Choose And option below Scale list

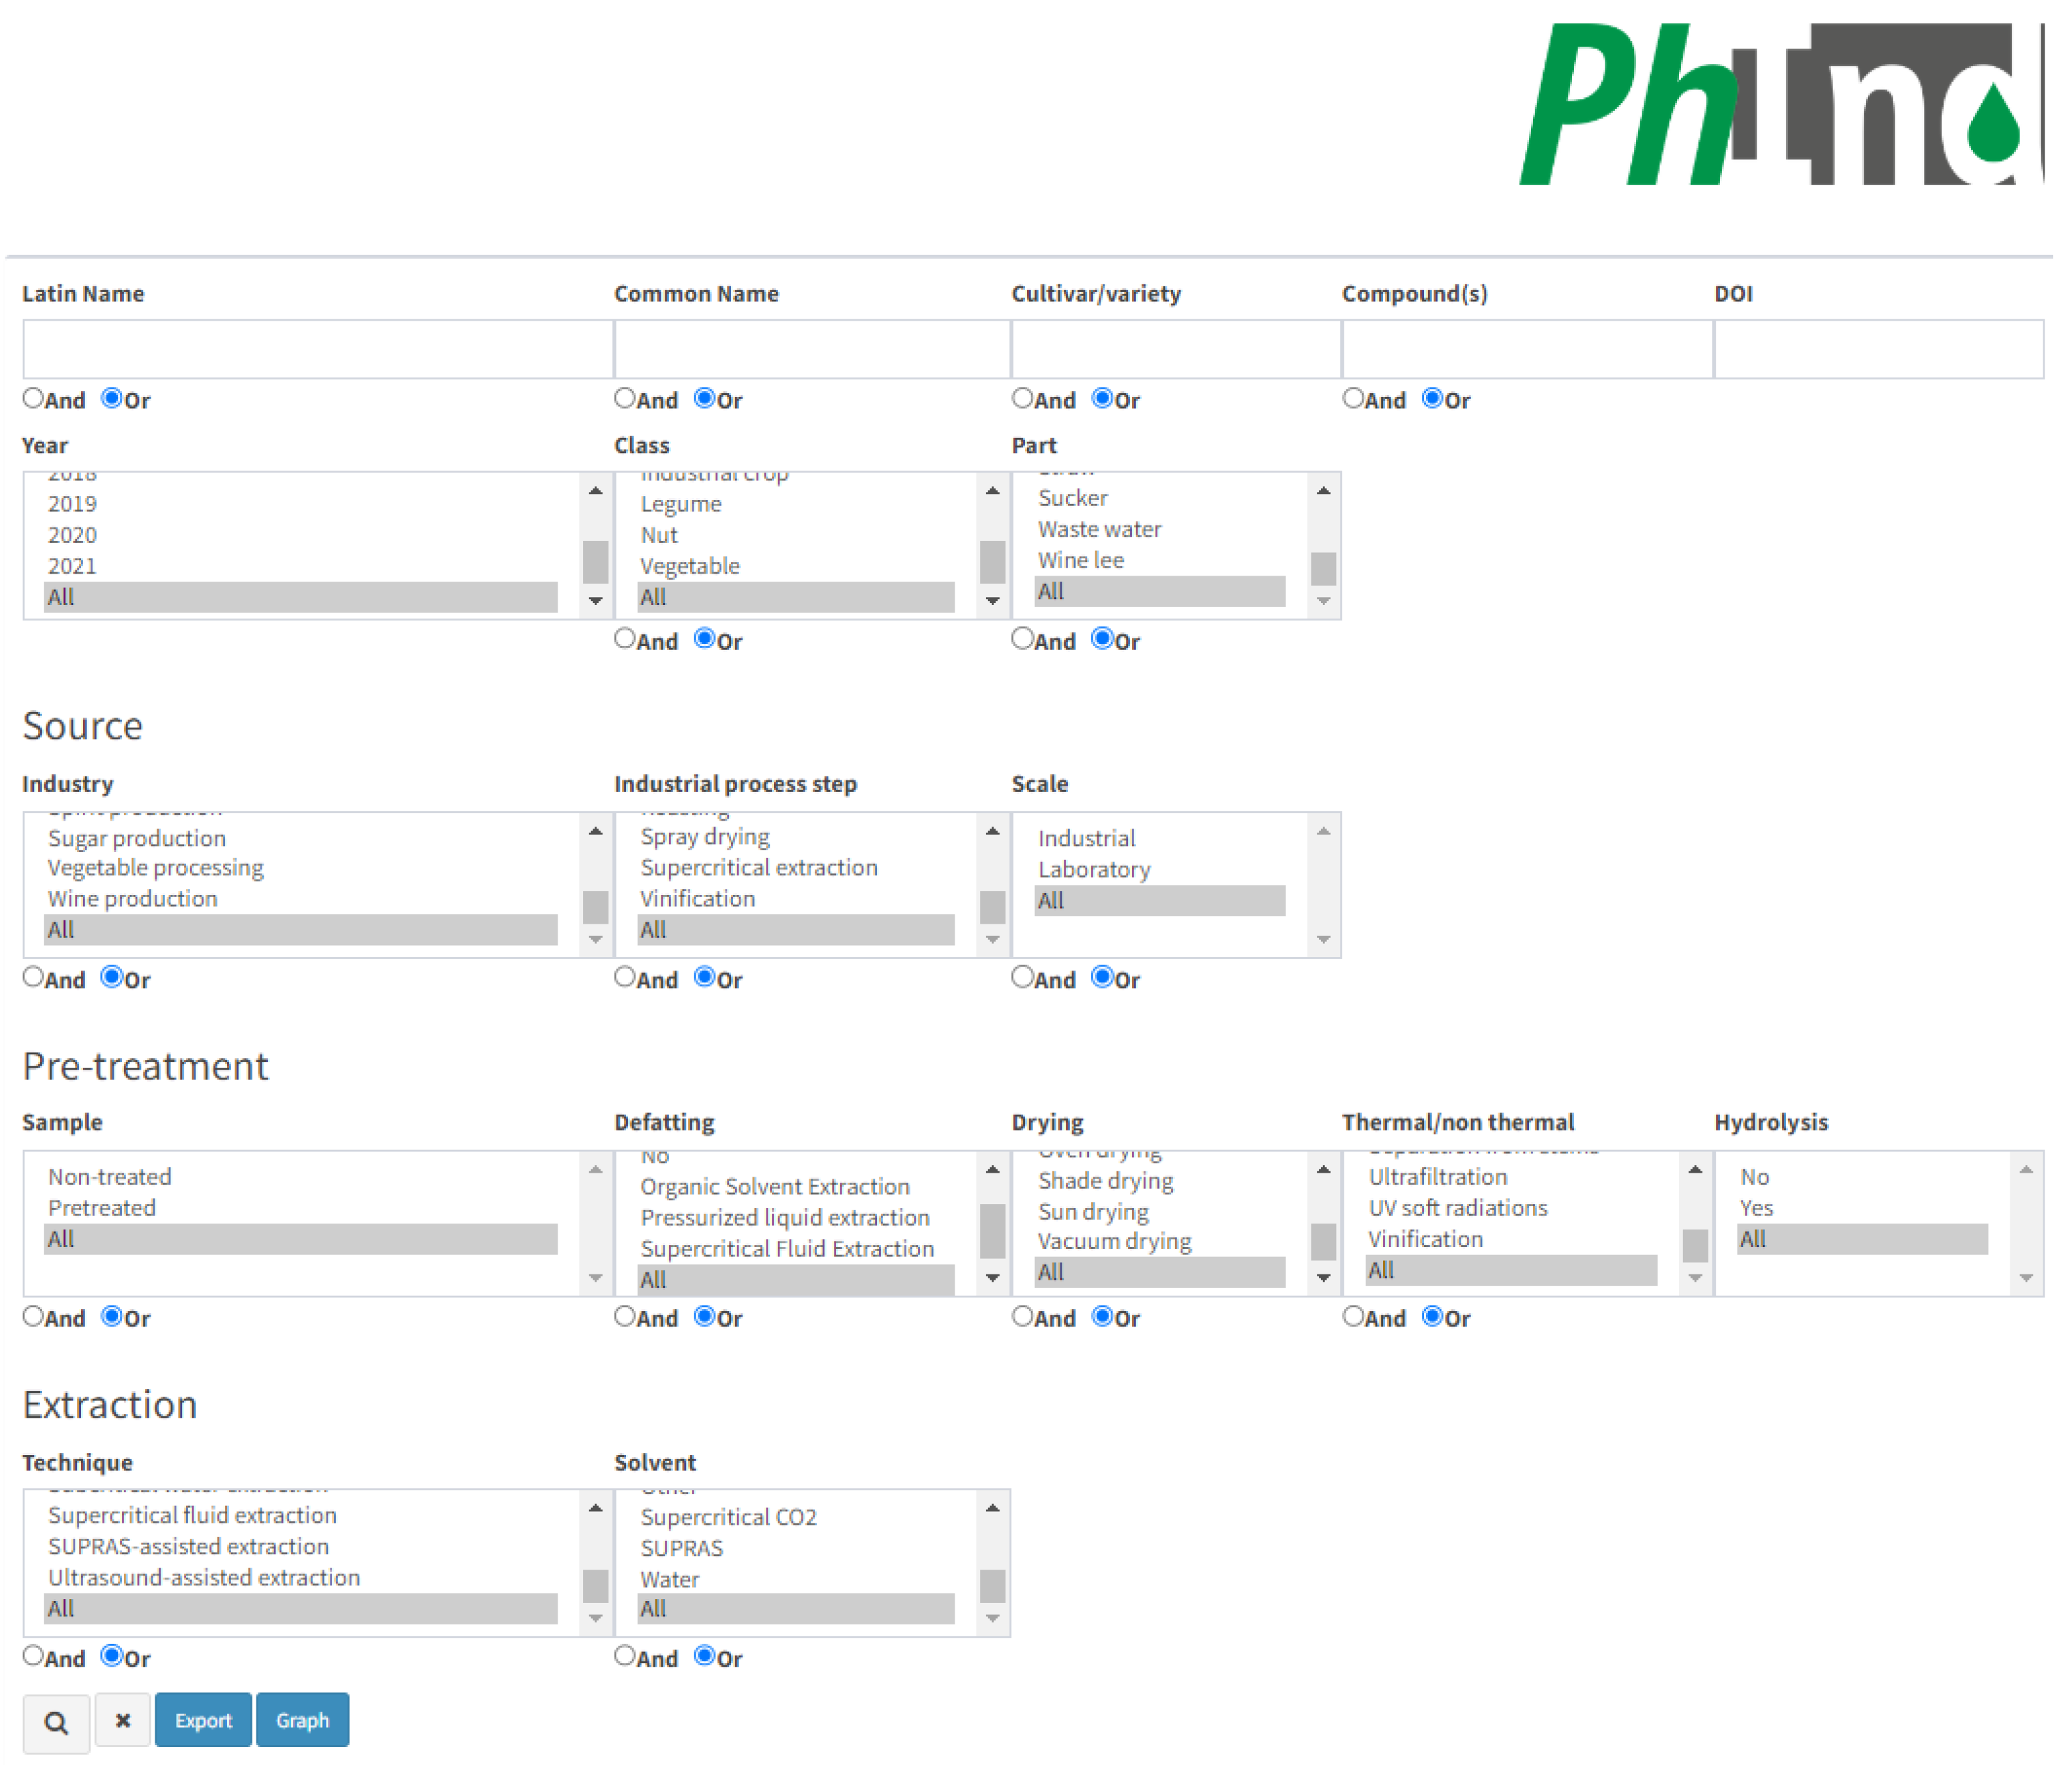[x=1022, y=977]
